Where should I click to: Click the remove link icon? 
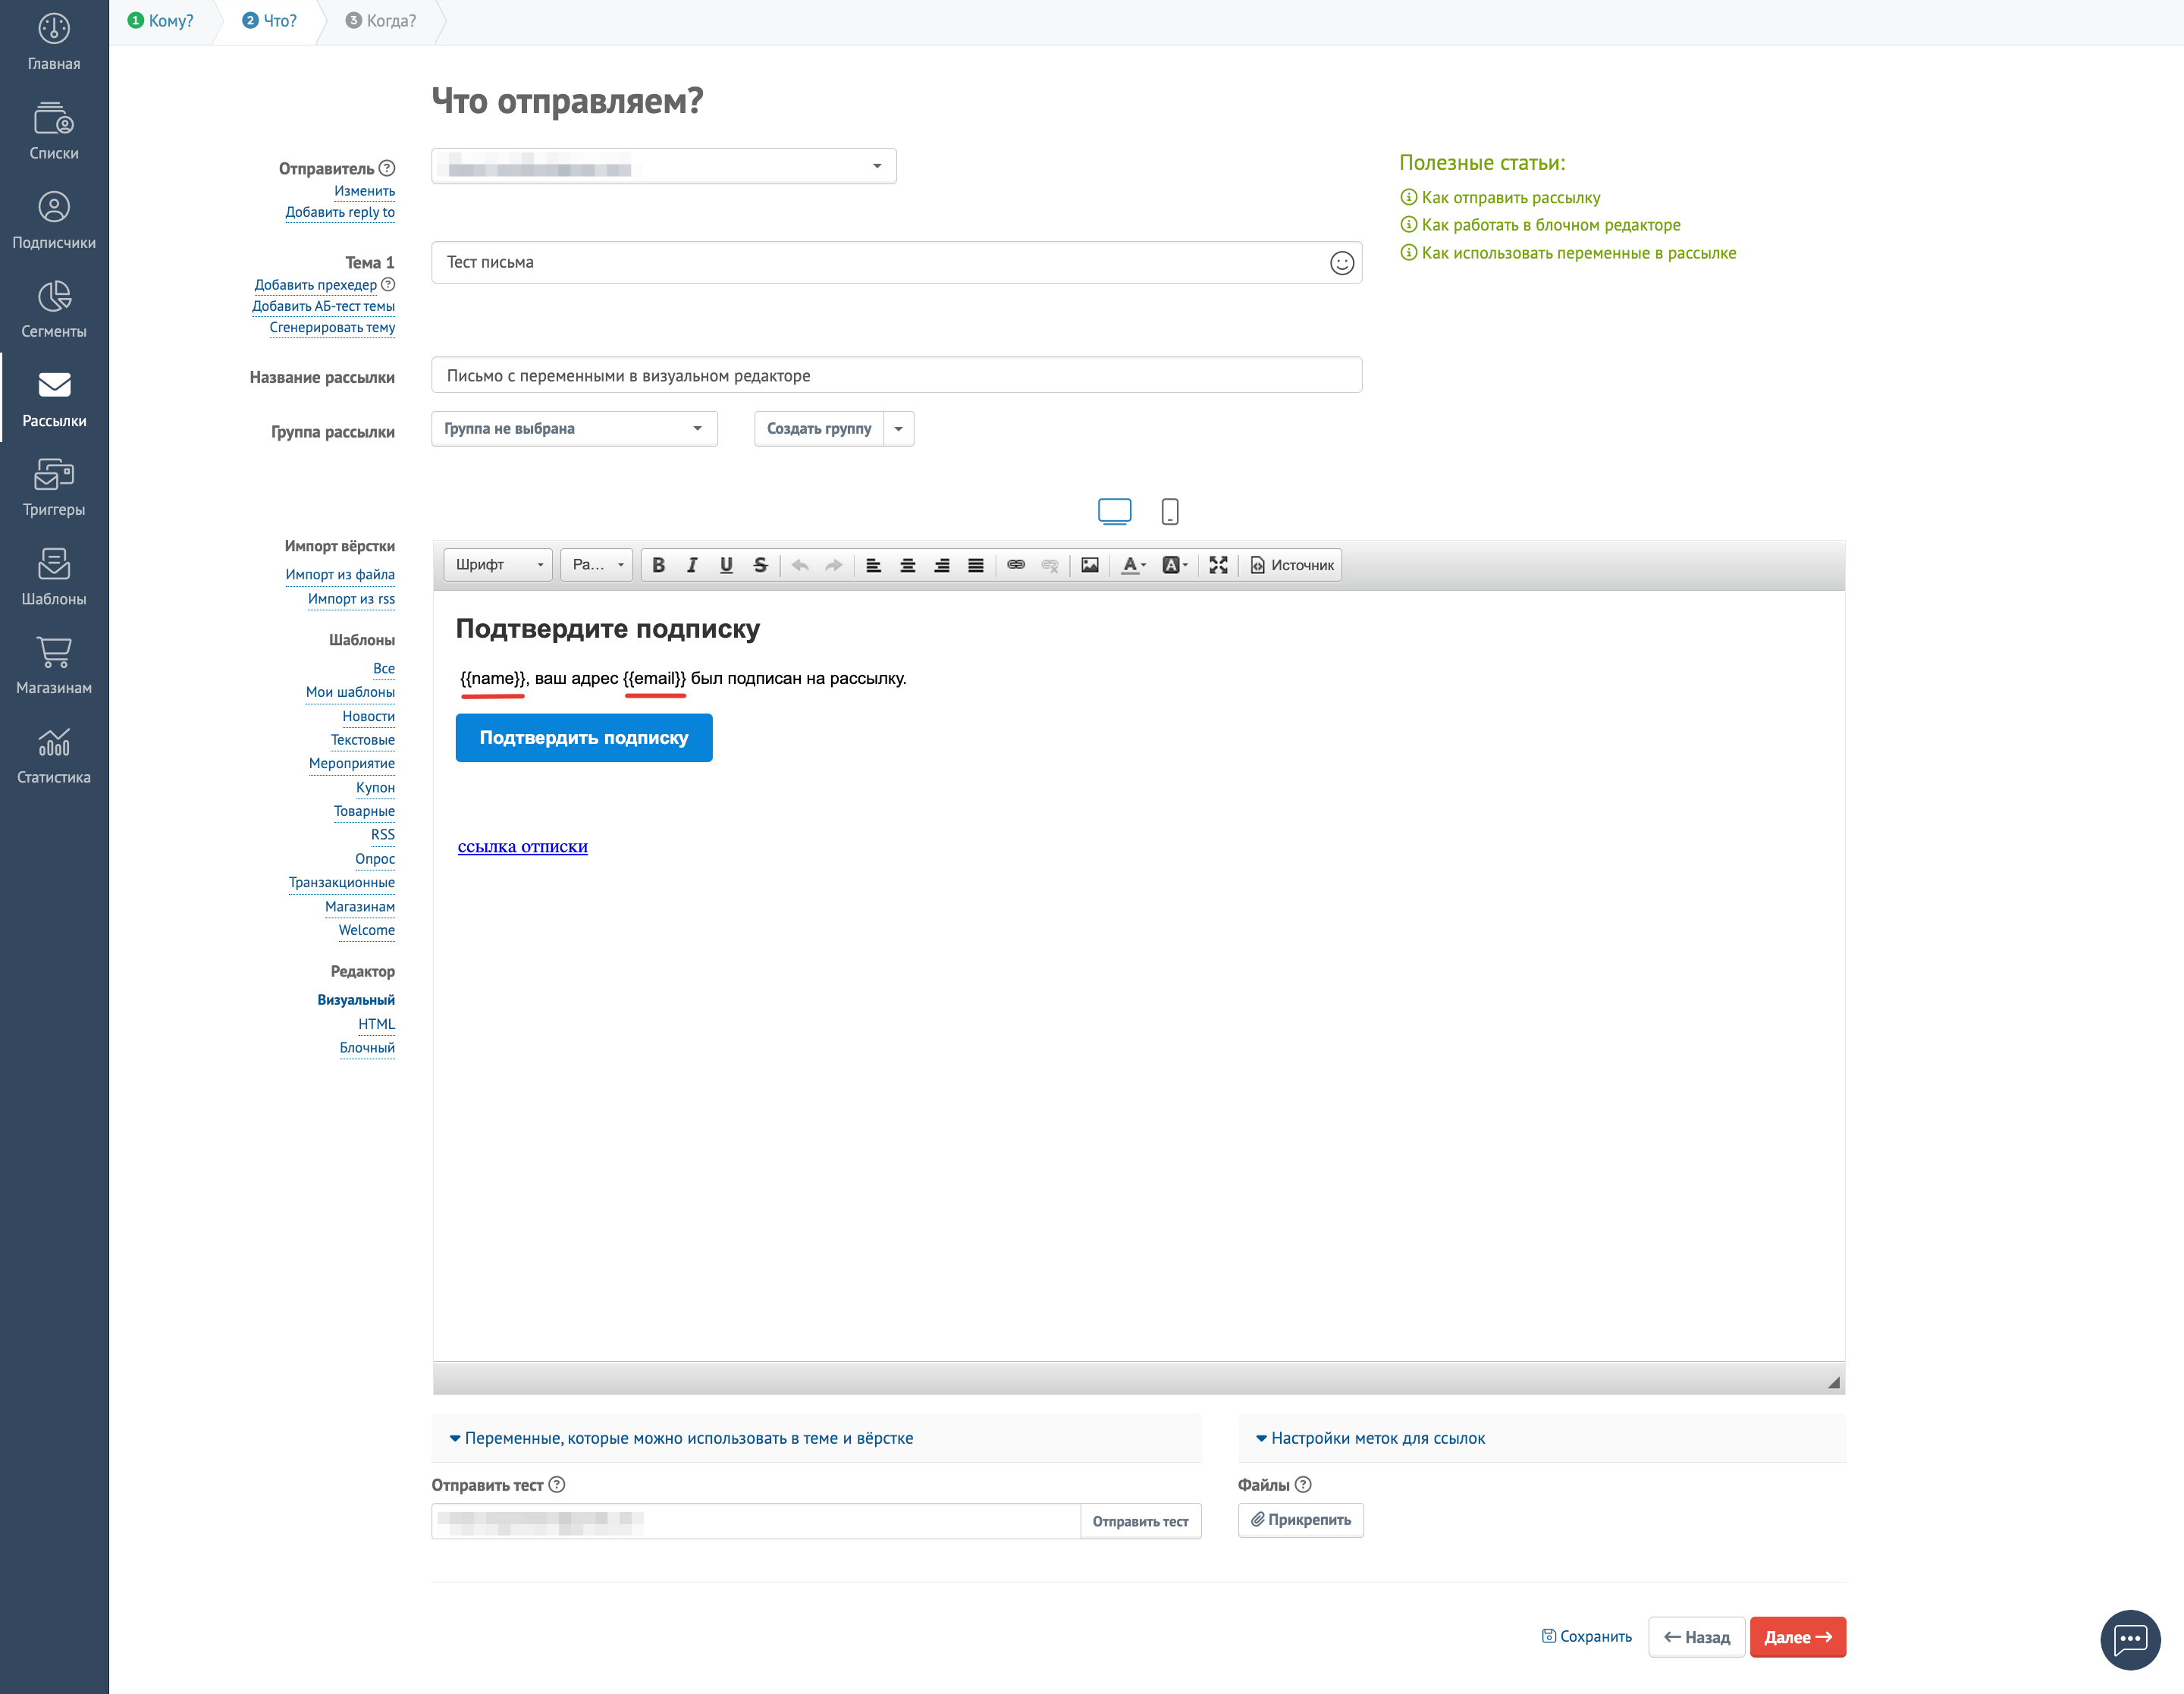1050,565
